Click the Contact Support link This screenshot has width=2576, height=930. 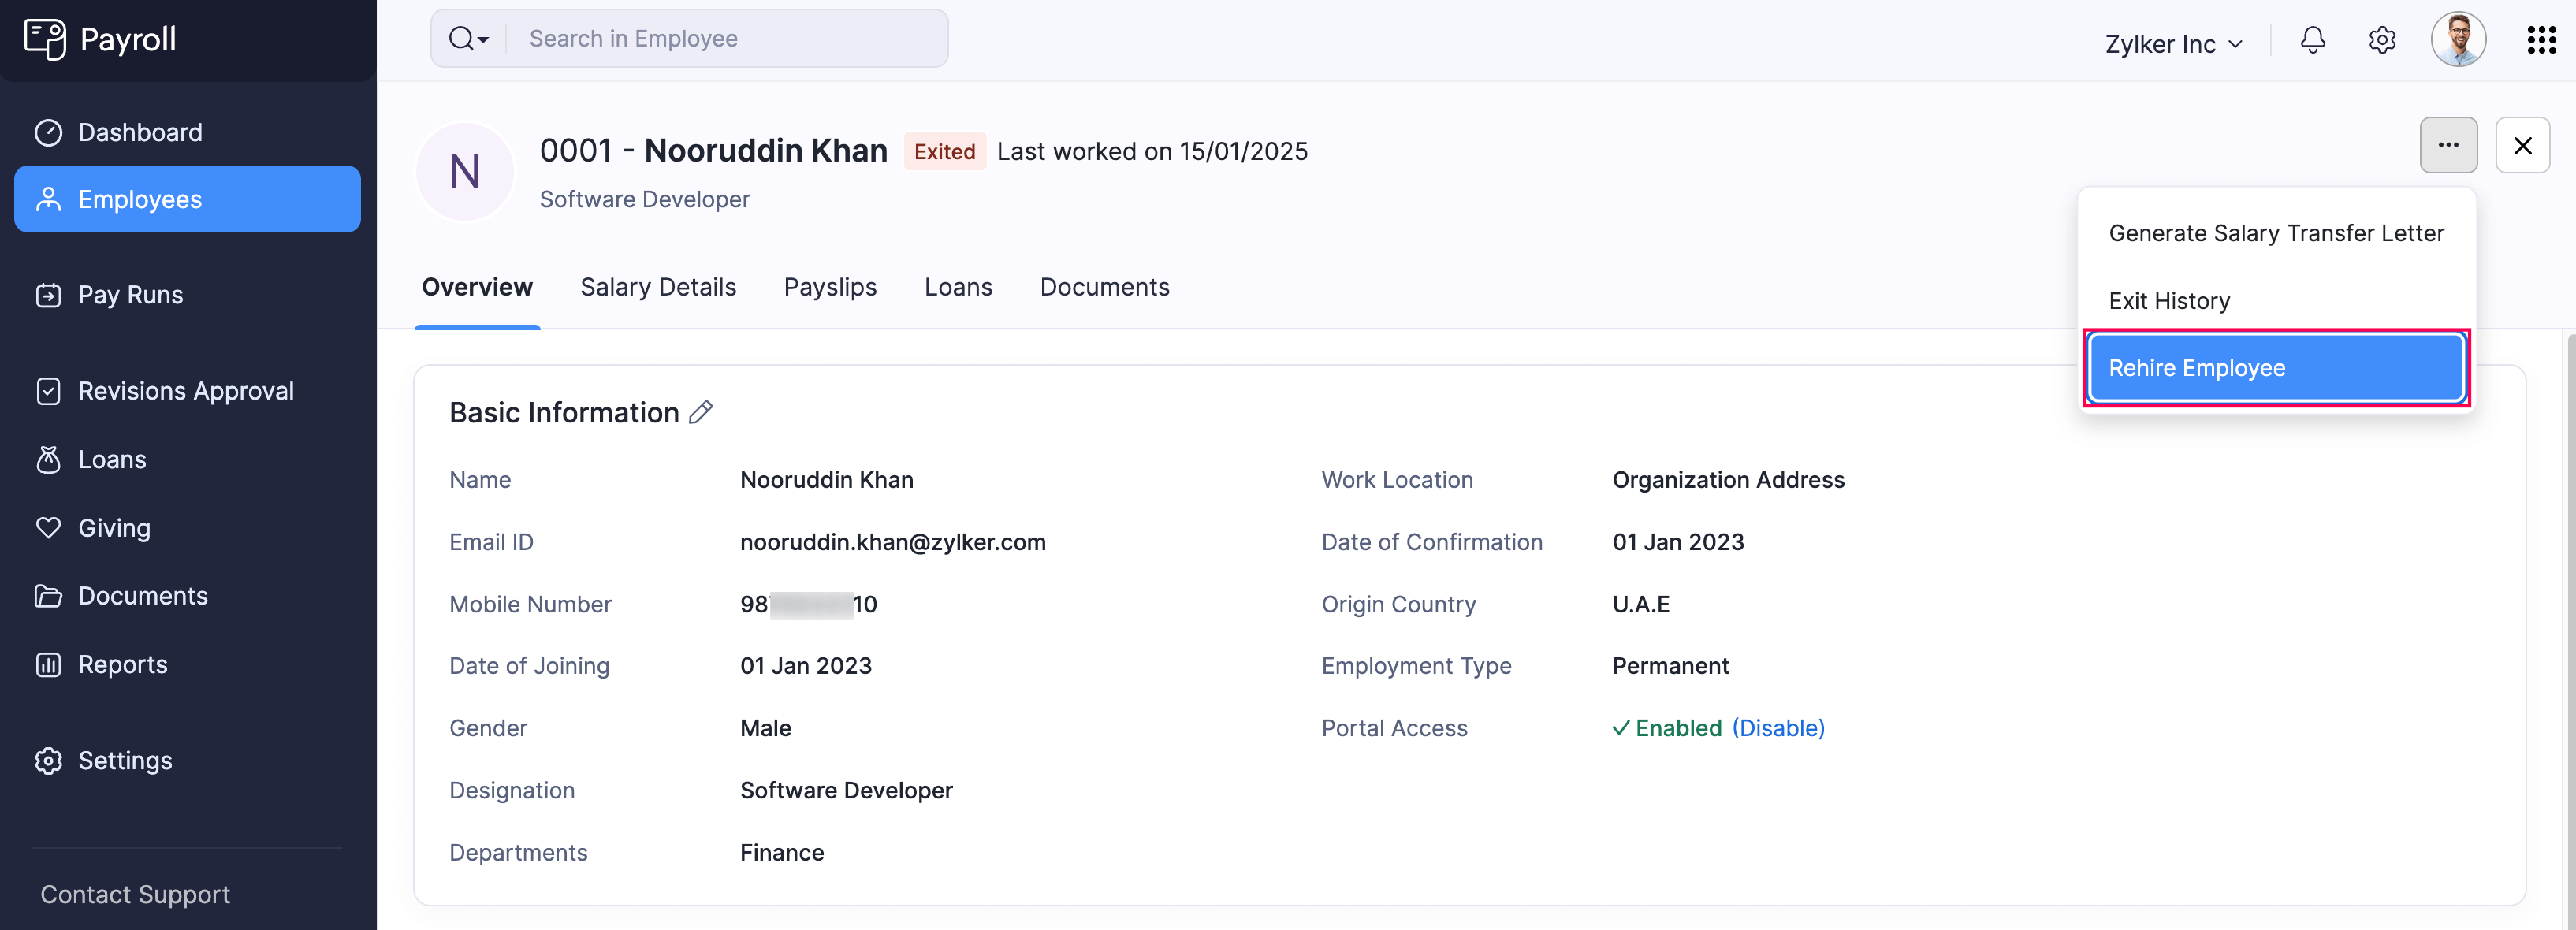tap(135, 894)
